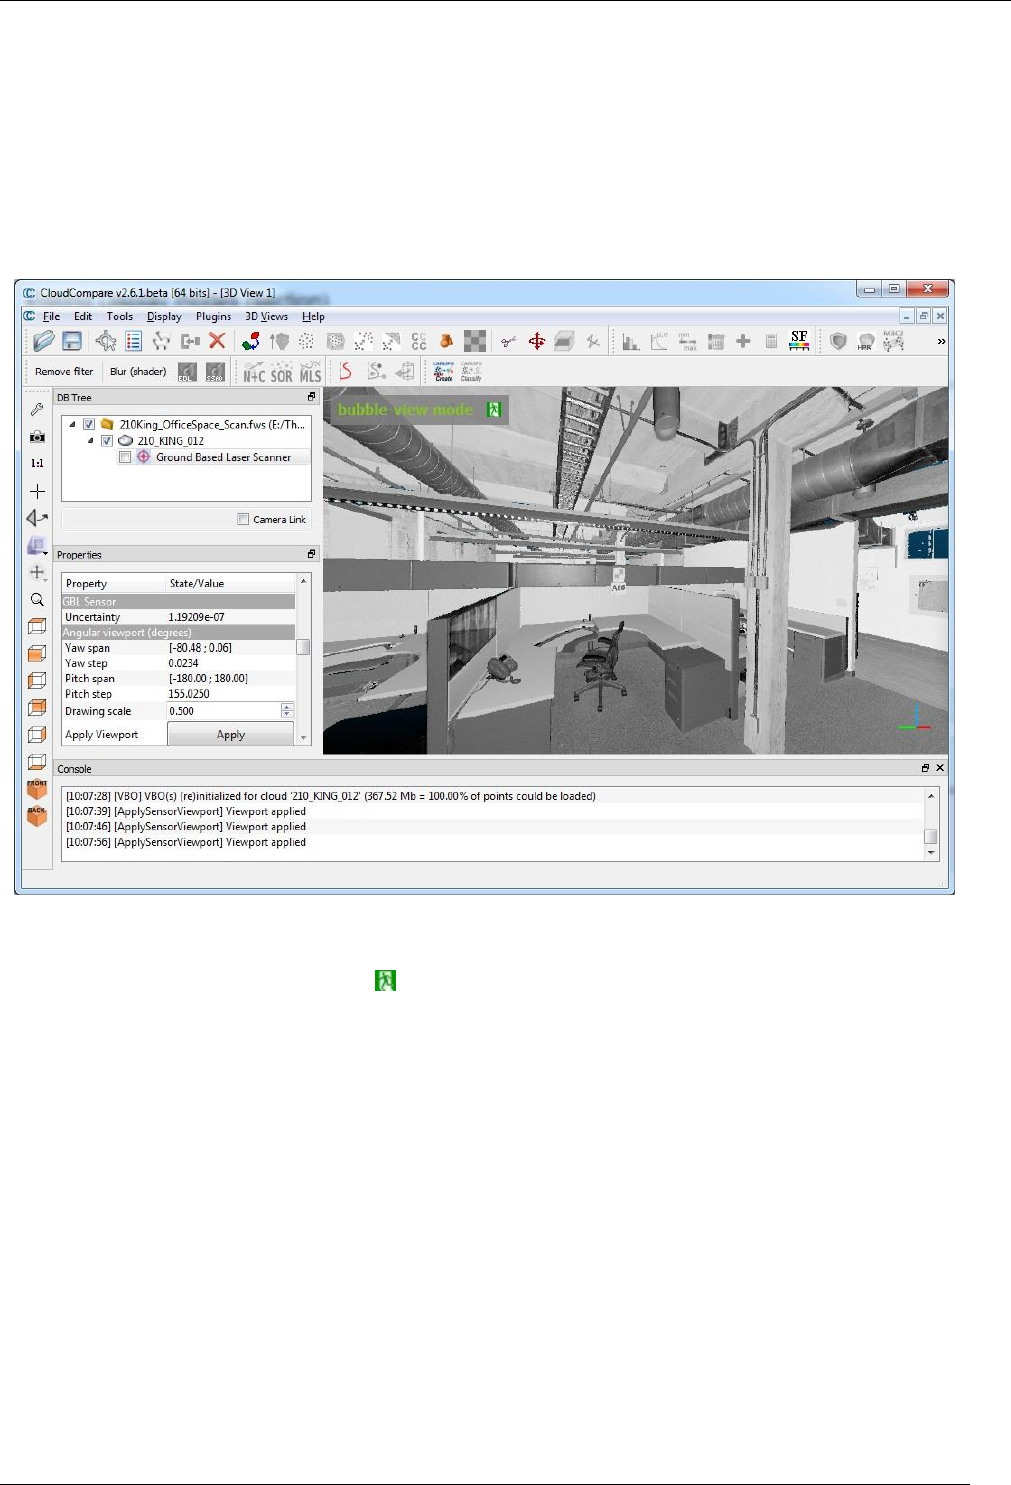Click the Yaw step value 0.0234
The height and width of the screenshot is (1485, 1011).
[x=183, y=663]
